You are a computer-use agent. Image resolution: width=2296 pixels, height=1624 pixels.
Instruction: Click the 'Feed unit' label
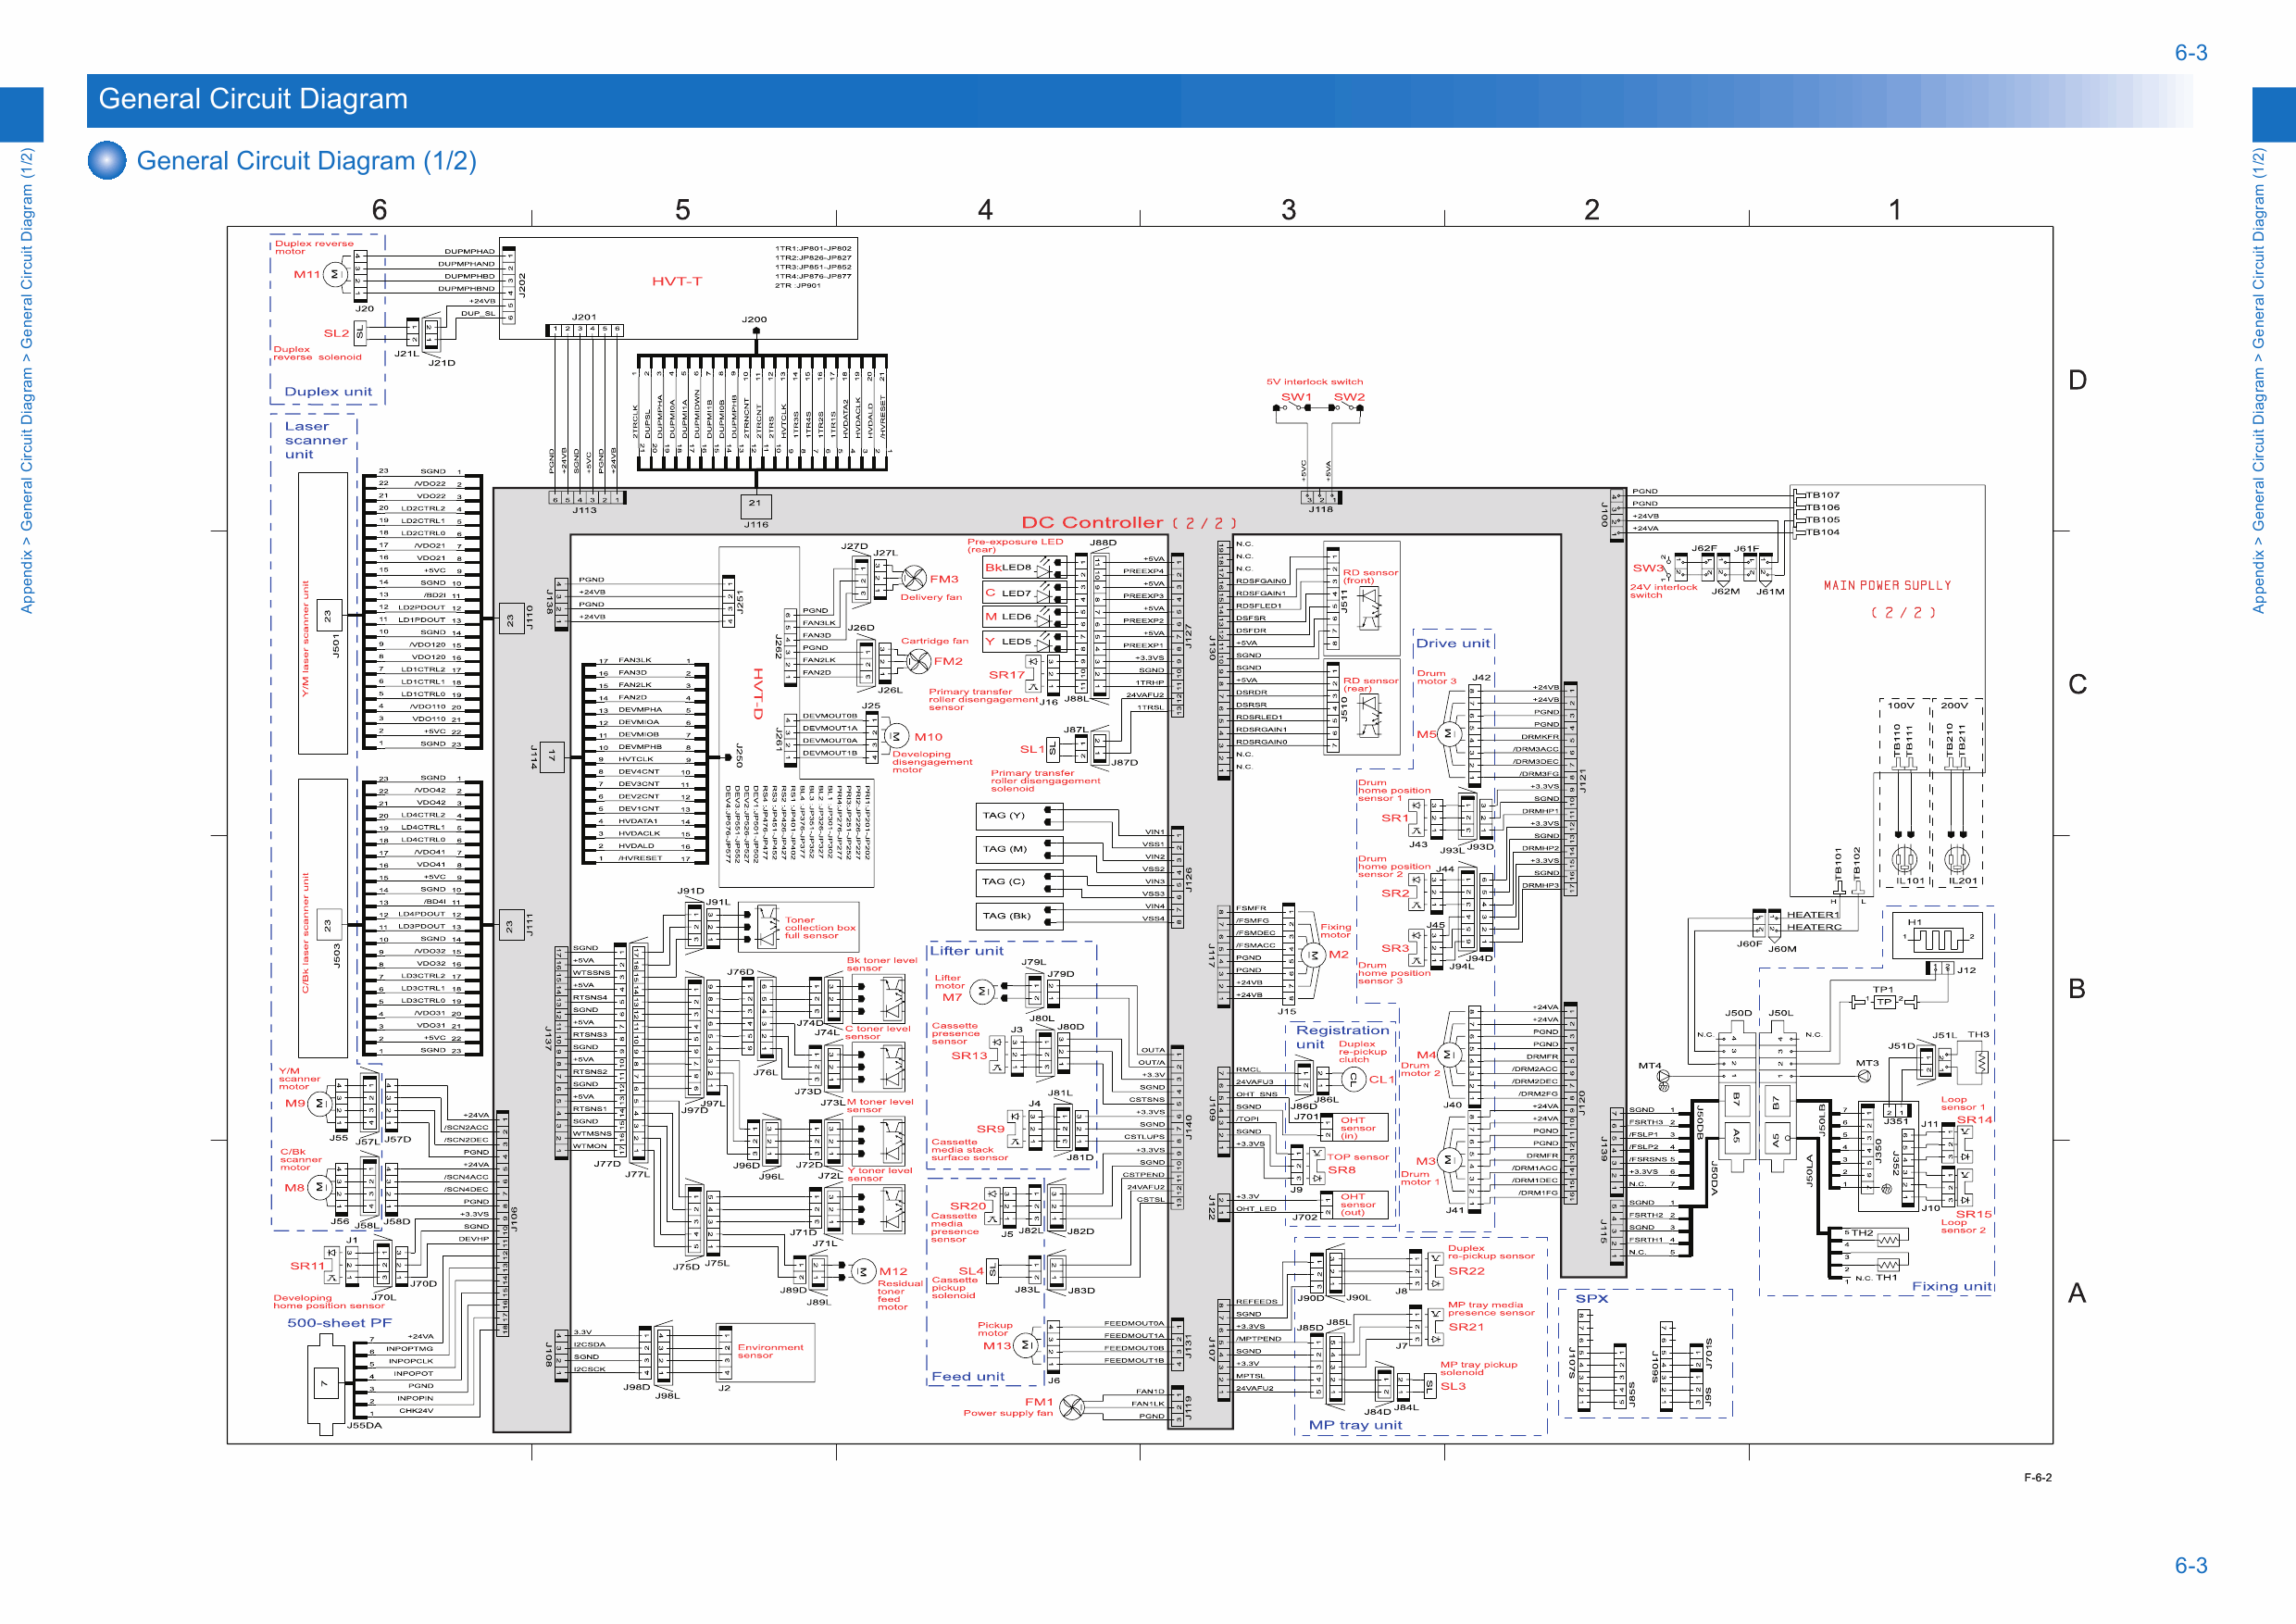point(968,1377)
